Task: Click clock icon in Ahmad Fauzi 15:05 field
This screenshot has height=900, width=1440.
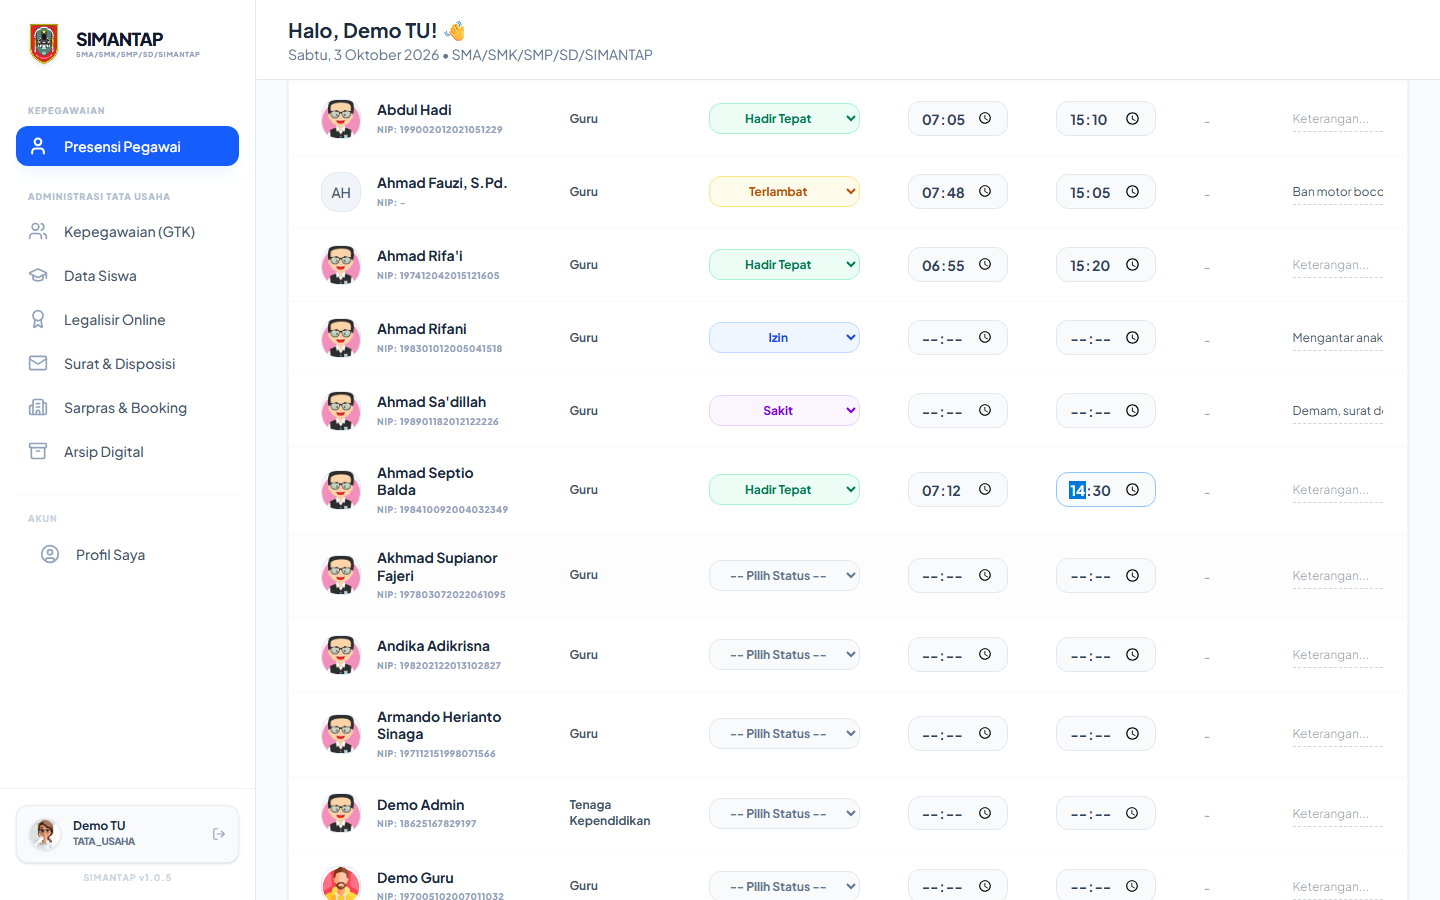Action: [1132, 191]
